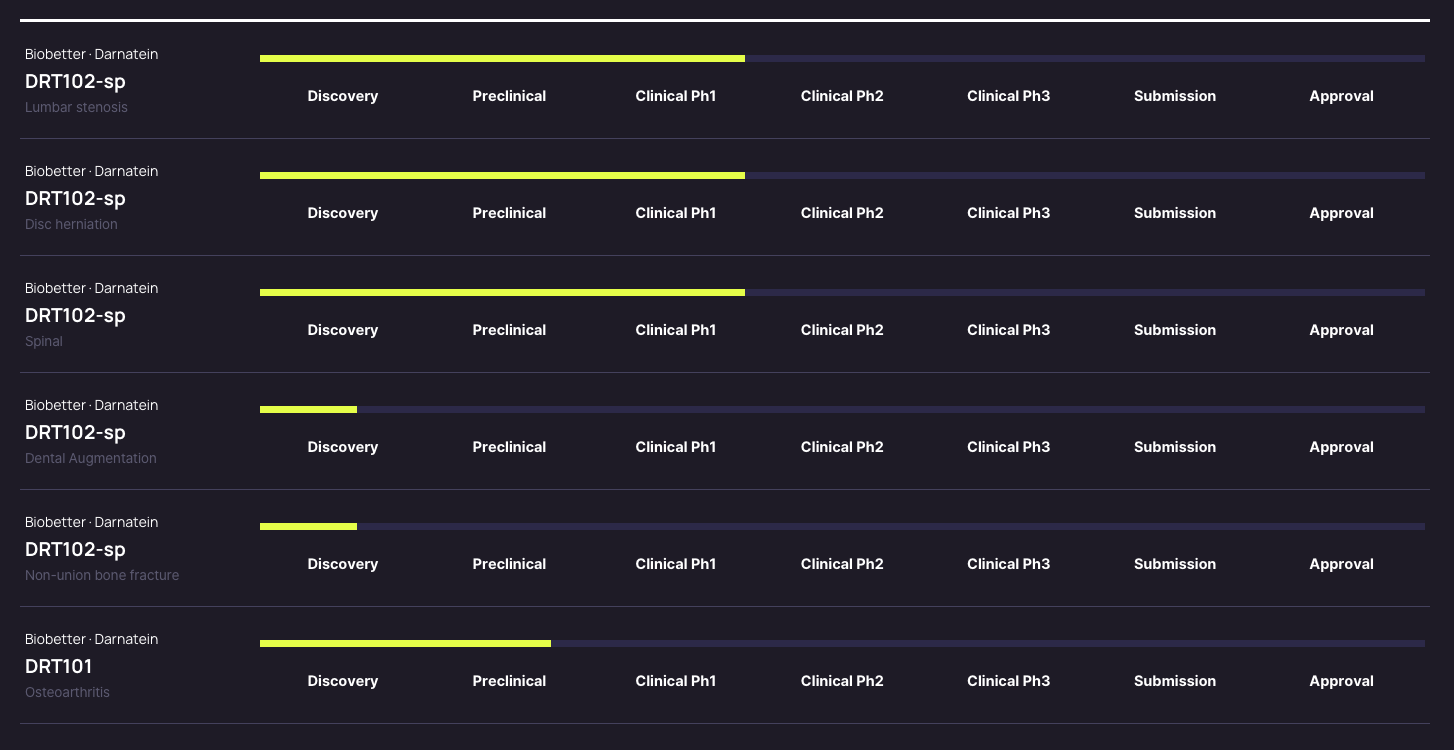Click the Spinal indication label
The width and height of the screenshot is (1454, 750).
pos(44,341)
